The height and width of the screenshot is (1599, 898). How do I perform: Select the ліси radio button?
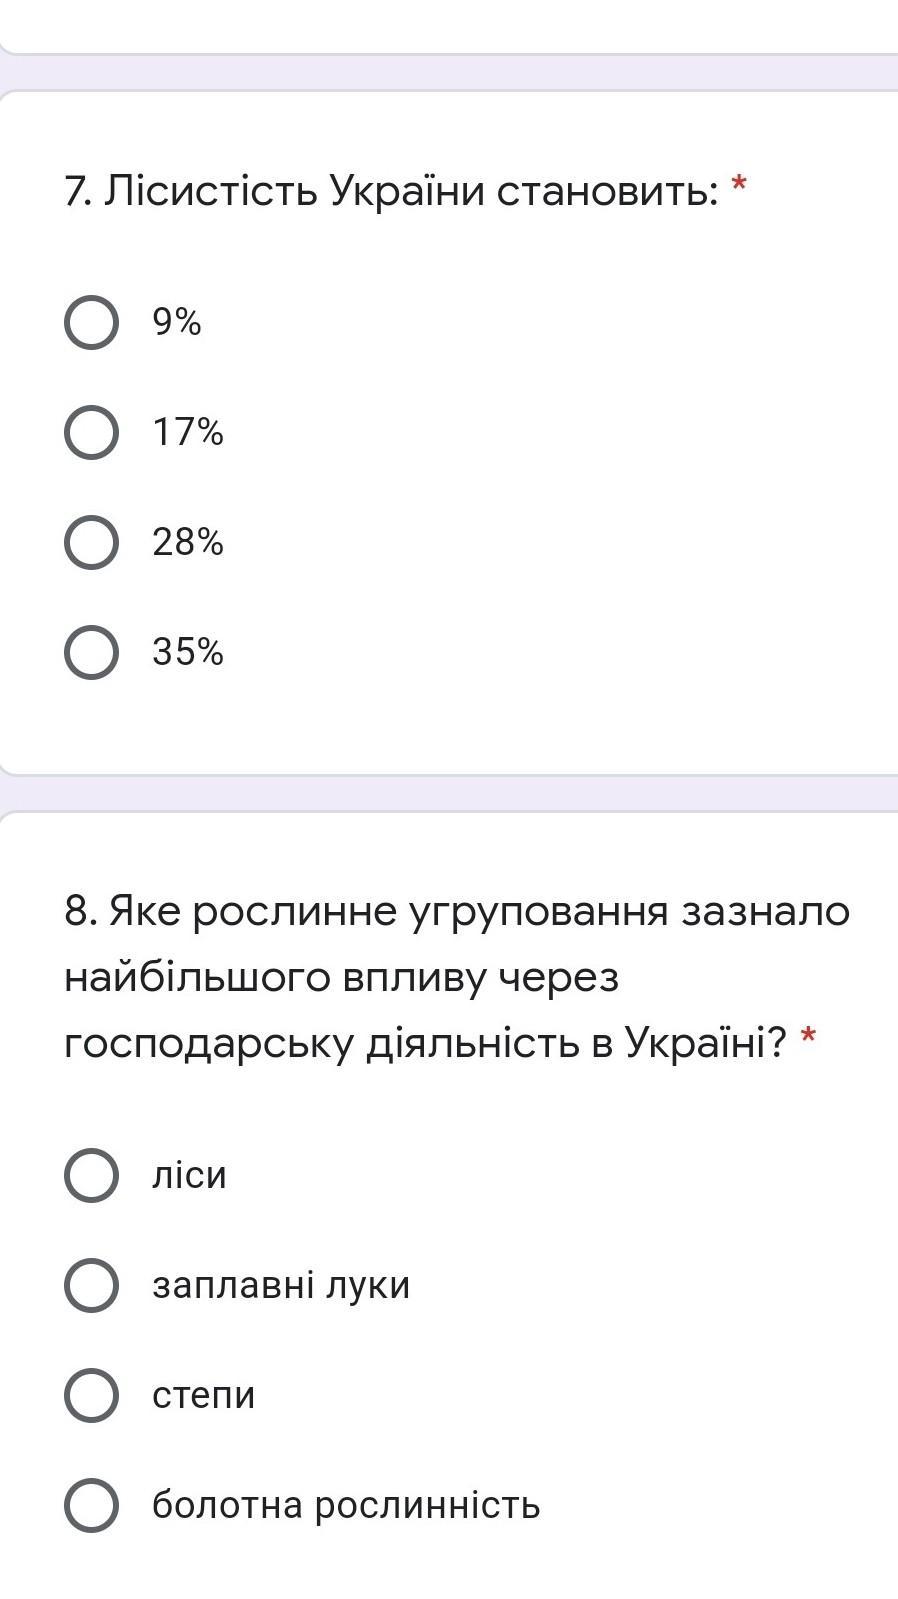(x=91, y=1175)
